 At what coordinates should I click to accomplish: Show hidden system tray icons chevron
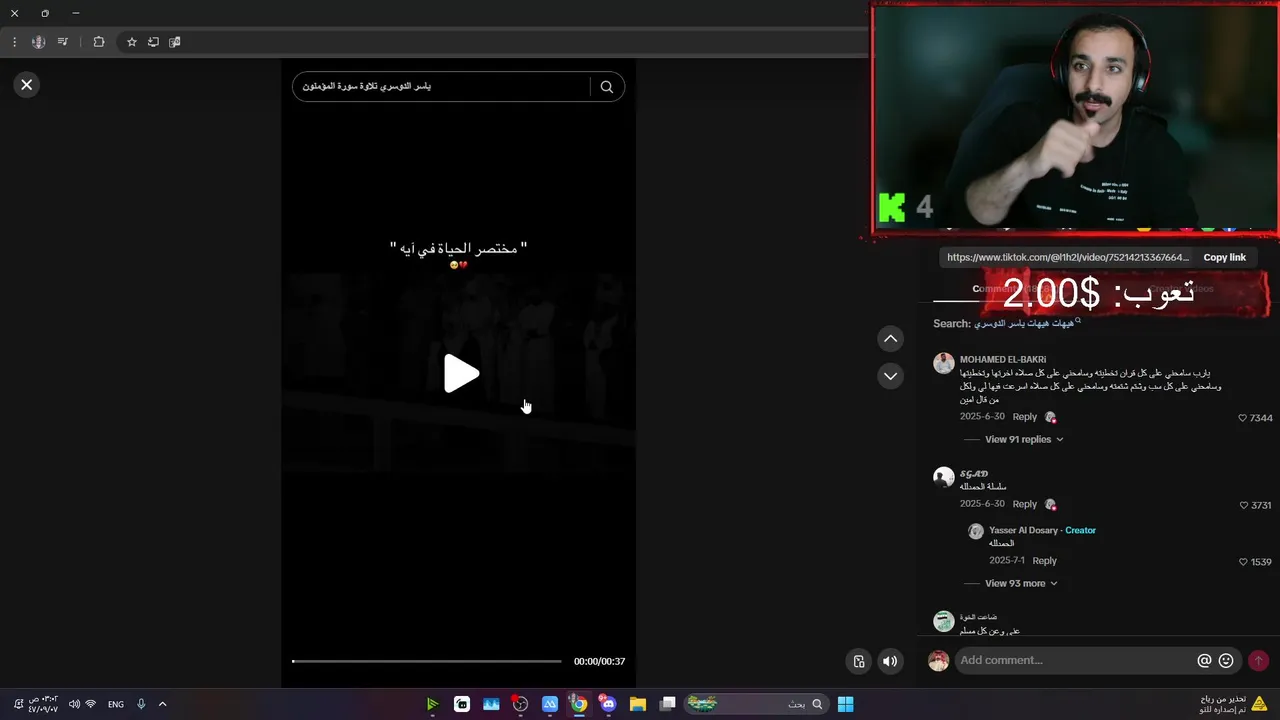coord(162,704)
